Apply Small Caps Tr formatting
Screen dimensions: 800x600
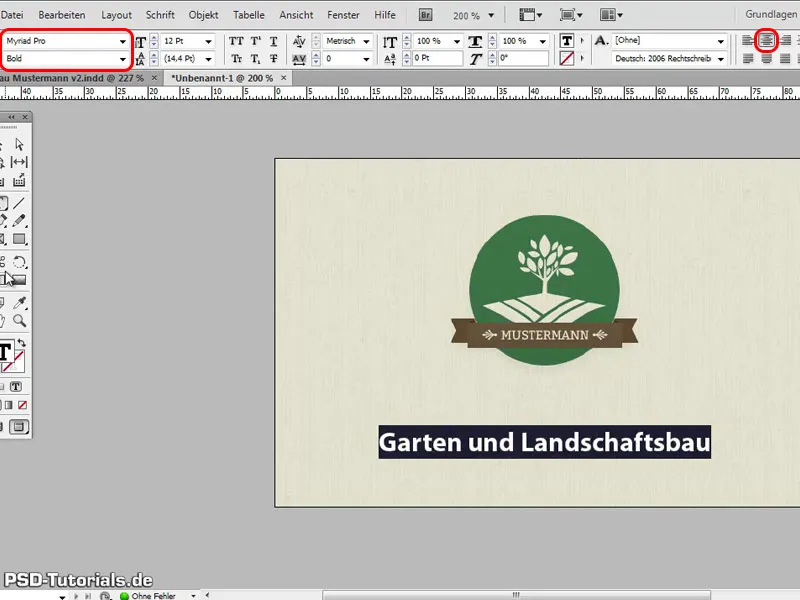pyautogui.click(x=236, y=59)
